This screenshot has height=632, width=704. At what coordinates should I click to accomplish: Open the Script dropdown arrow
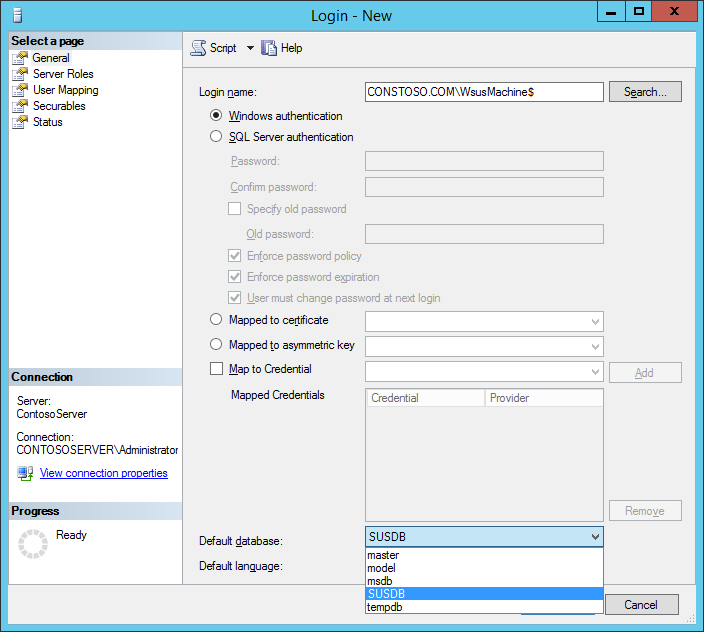(x=250, y=48)
